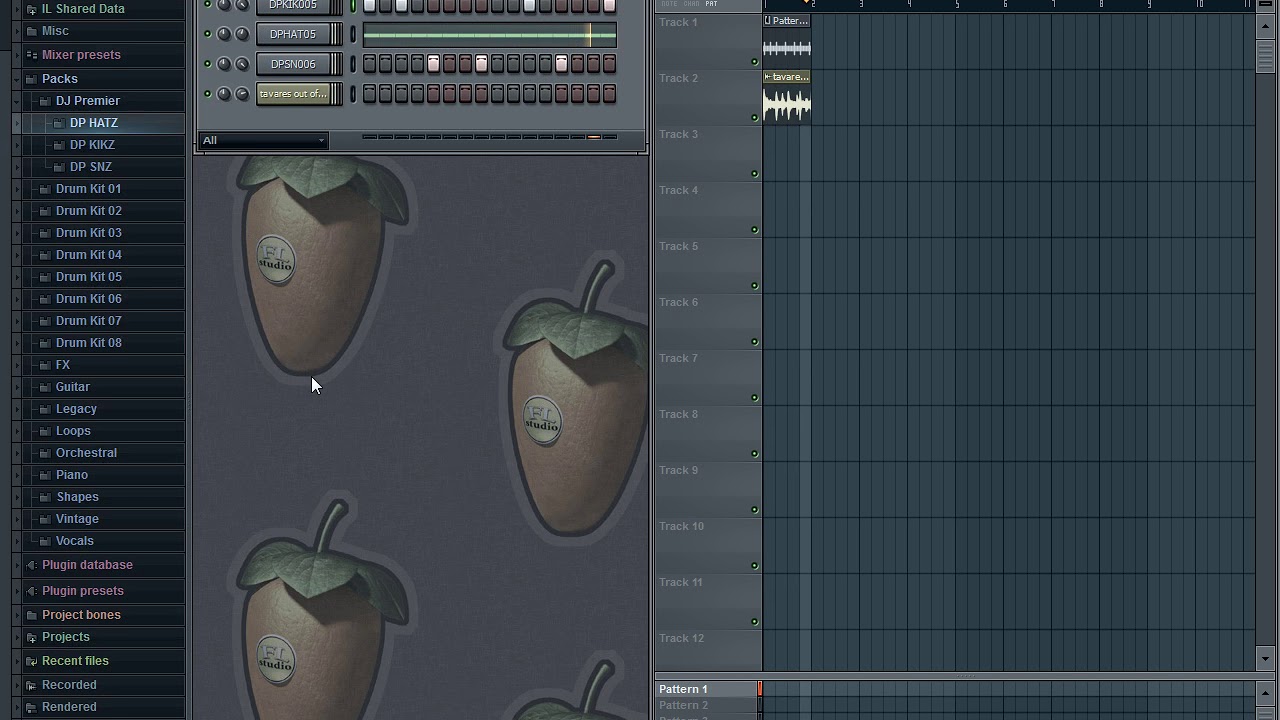Enable the first step of tavares channel
The image size is (1280, 720).
click(369, 94)
